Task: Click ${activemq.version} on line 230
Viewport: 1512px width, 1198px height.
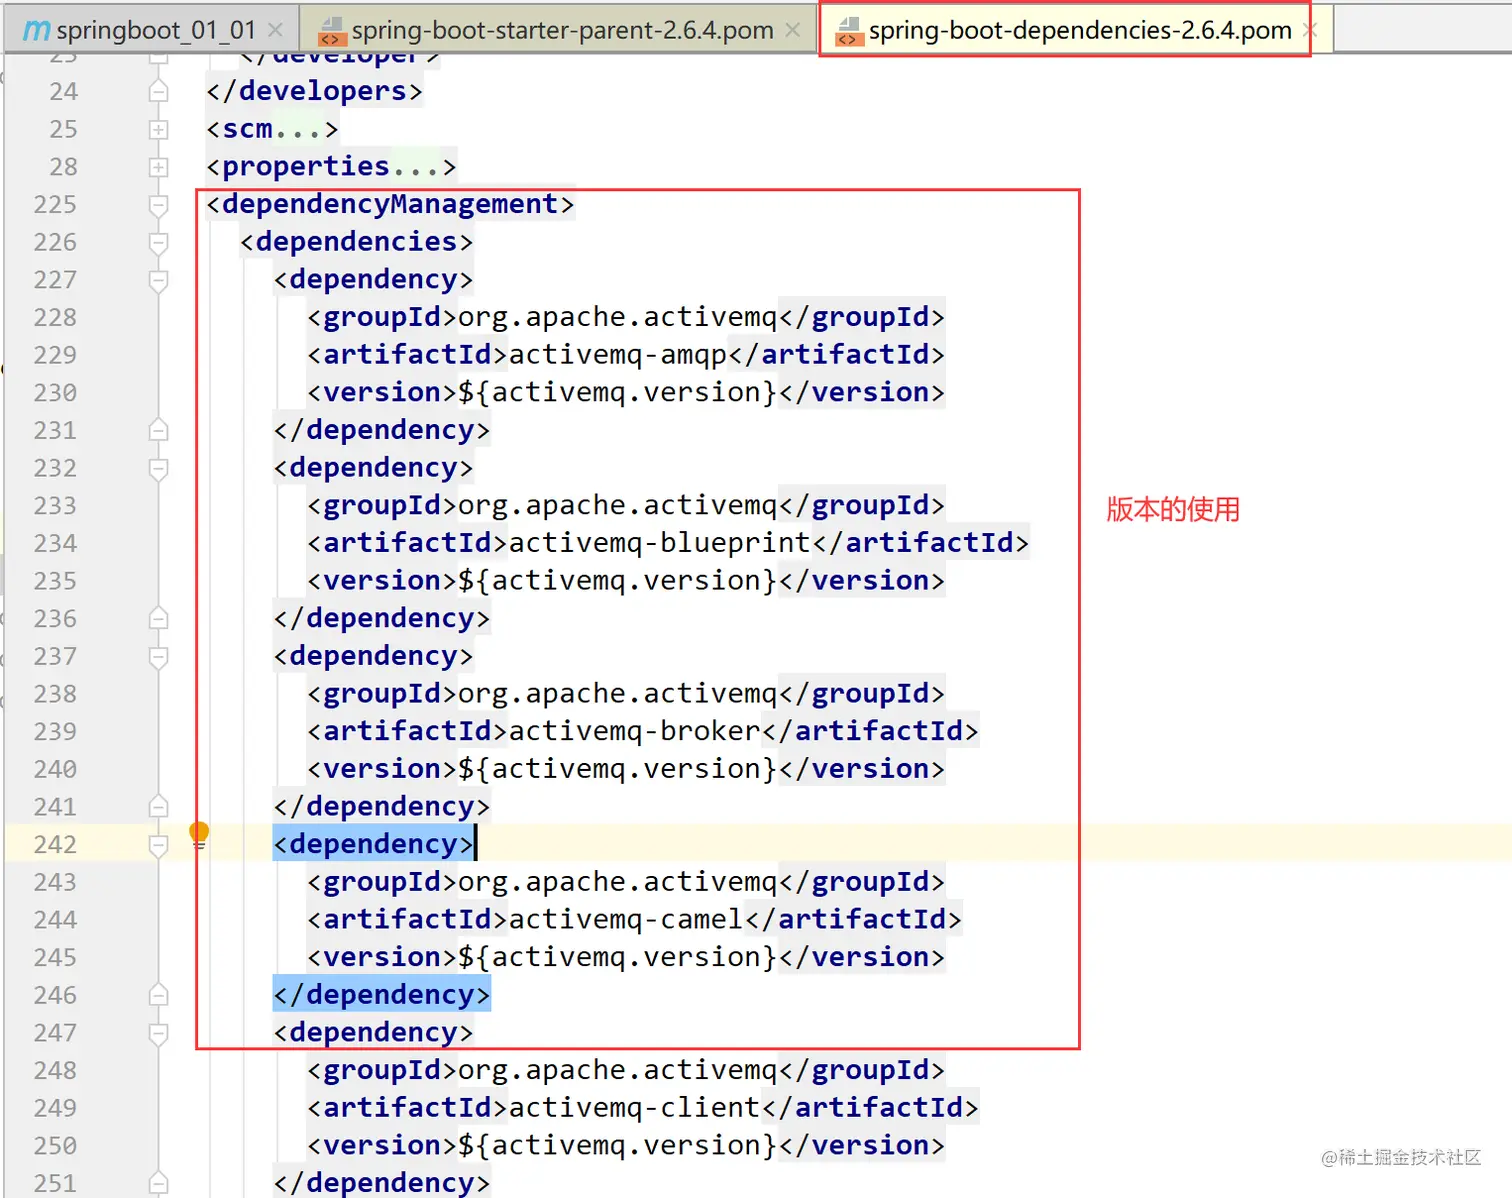Action: pos(618,392)
